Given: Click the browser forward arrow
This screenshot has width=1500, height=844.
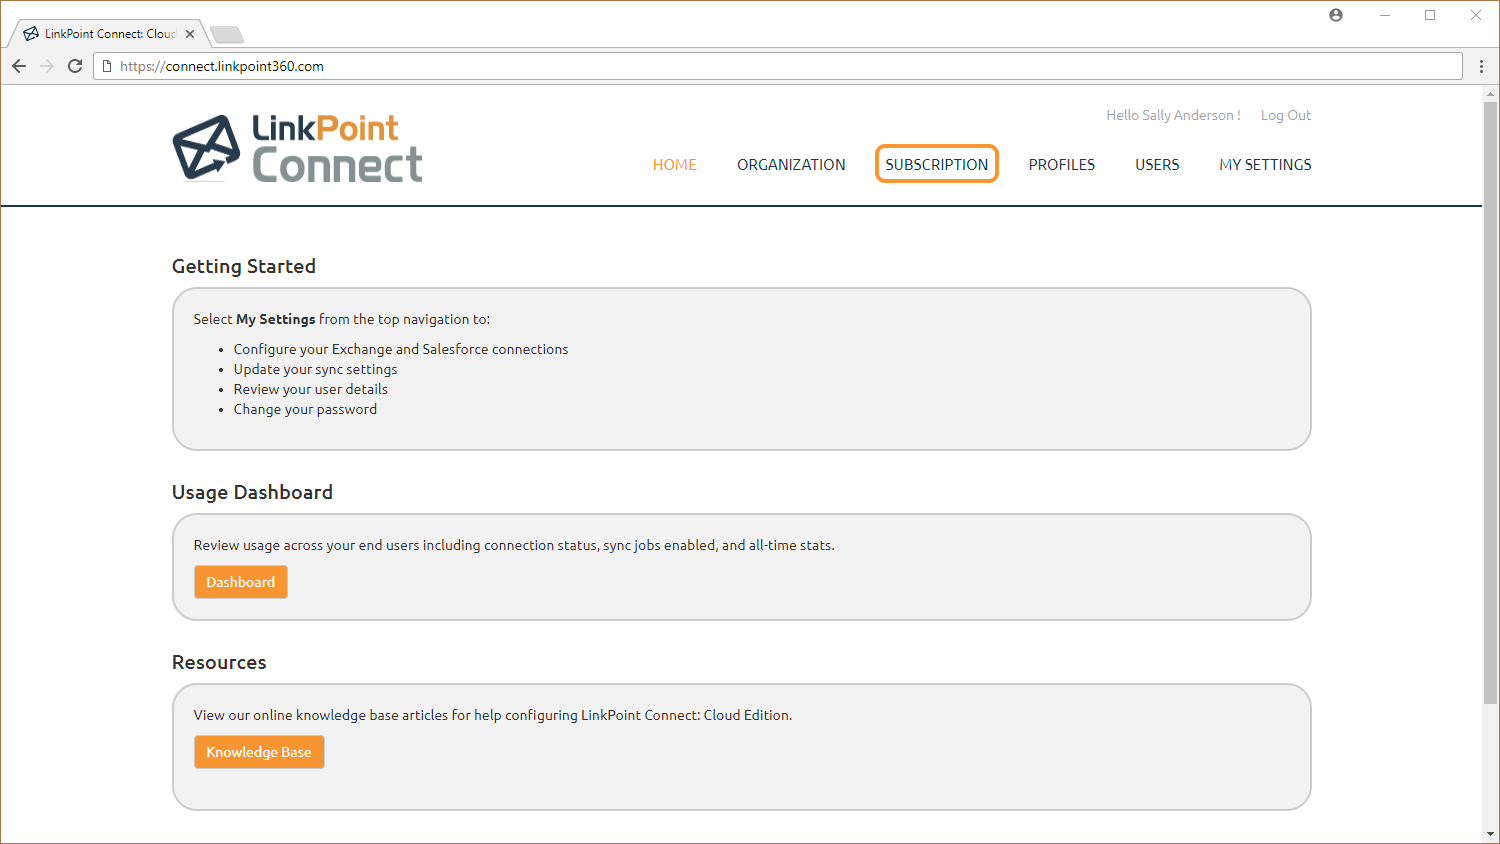Looking at the screenshot, I should click(47, 66).
